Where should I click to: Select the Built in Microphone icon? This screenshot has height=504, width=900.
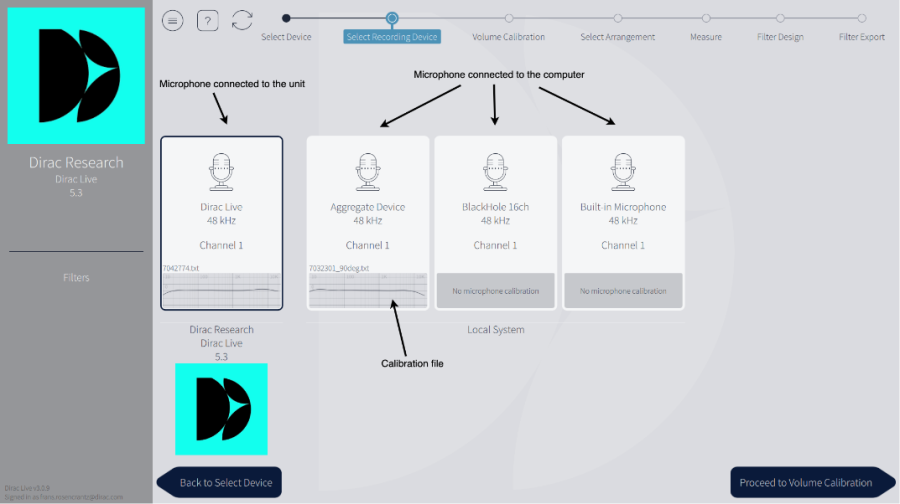(x=623, y=172)
